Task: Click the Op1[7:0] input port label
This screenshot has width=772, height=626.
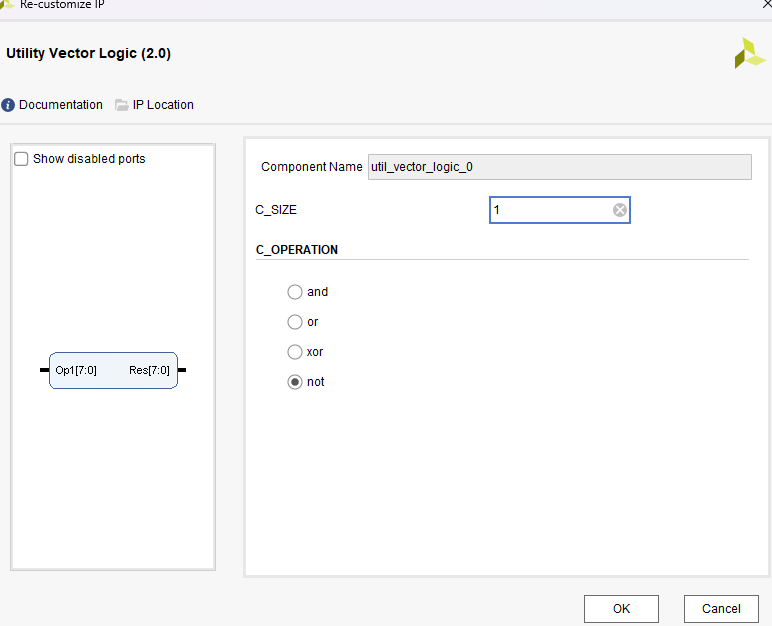Action: tap(76, 371)
